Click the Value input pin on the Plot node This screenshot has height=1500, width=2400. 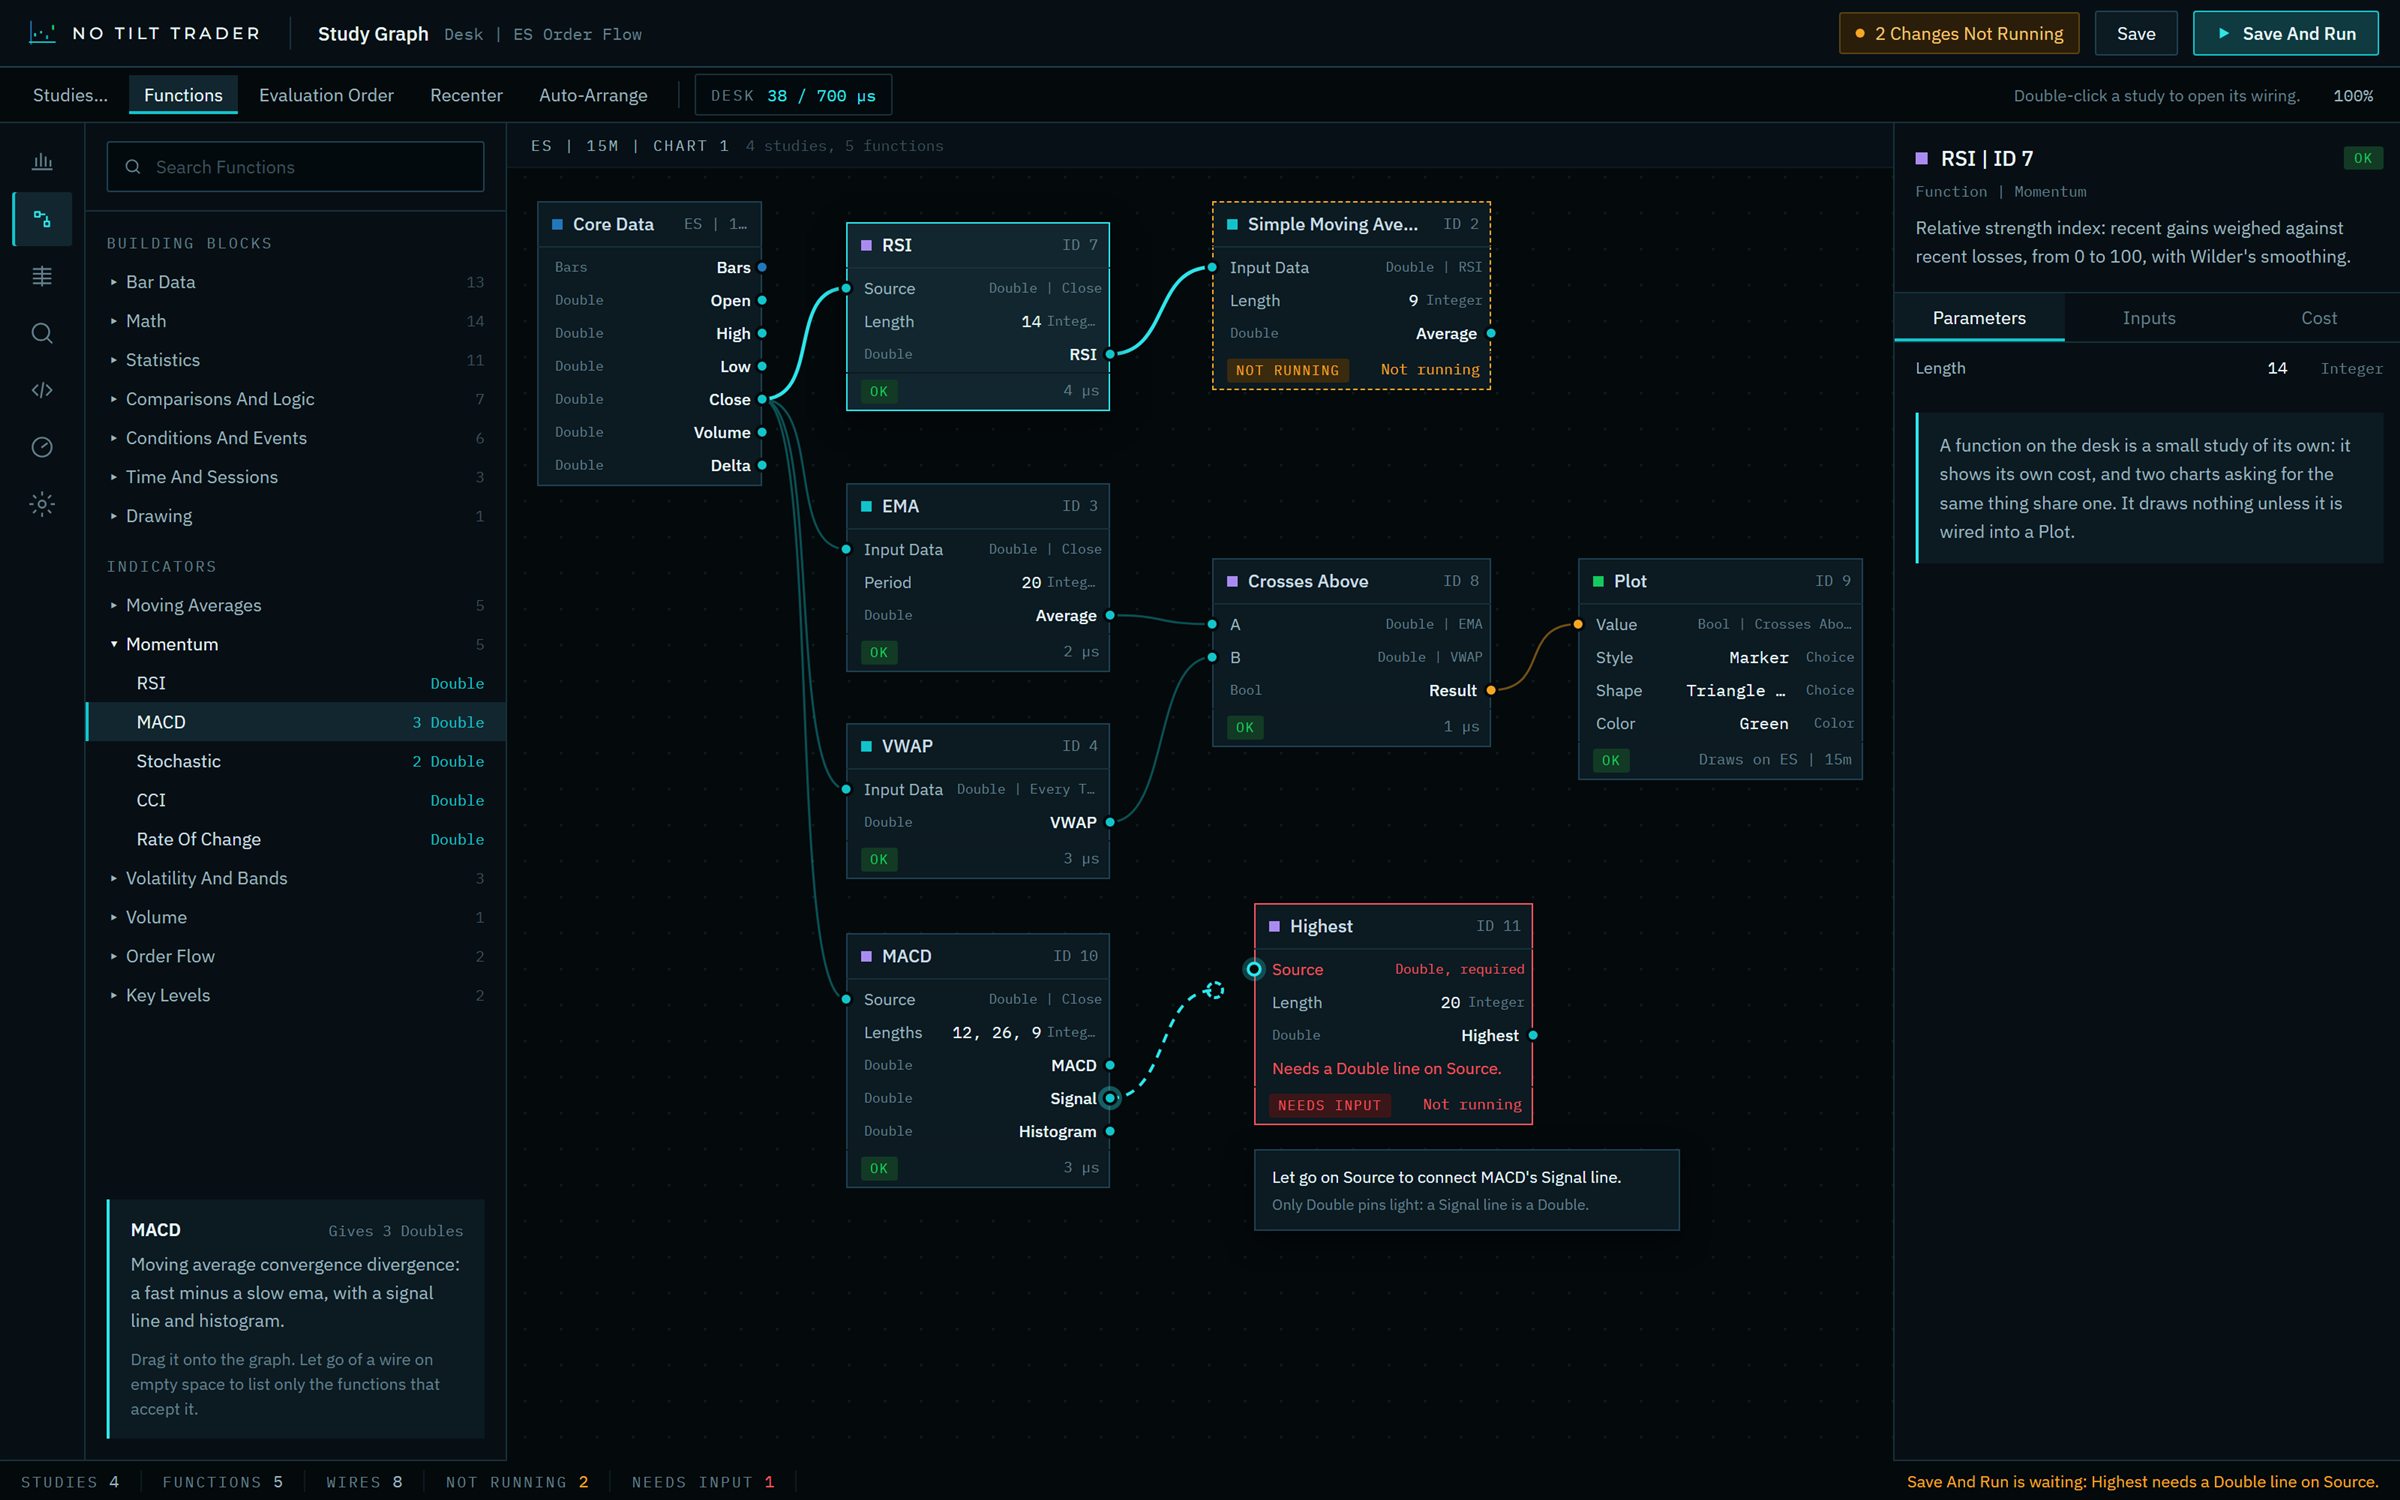1578,624
